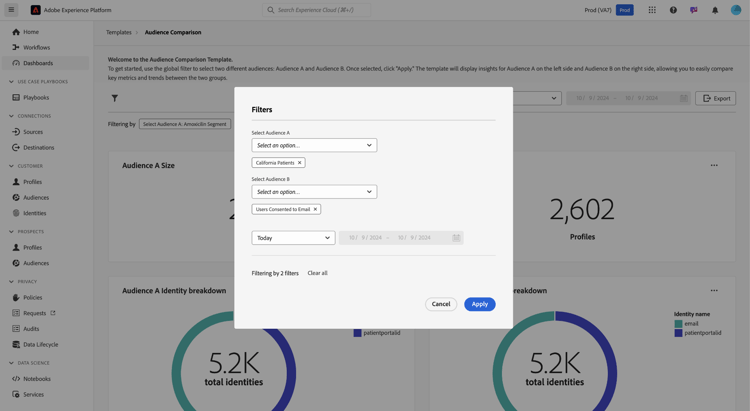Screen dimensions: 750x411
Task: Click the filter funnel icon
Action: pyautogui.click(x=115, y=98)
